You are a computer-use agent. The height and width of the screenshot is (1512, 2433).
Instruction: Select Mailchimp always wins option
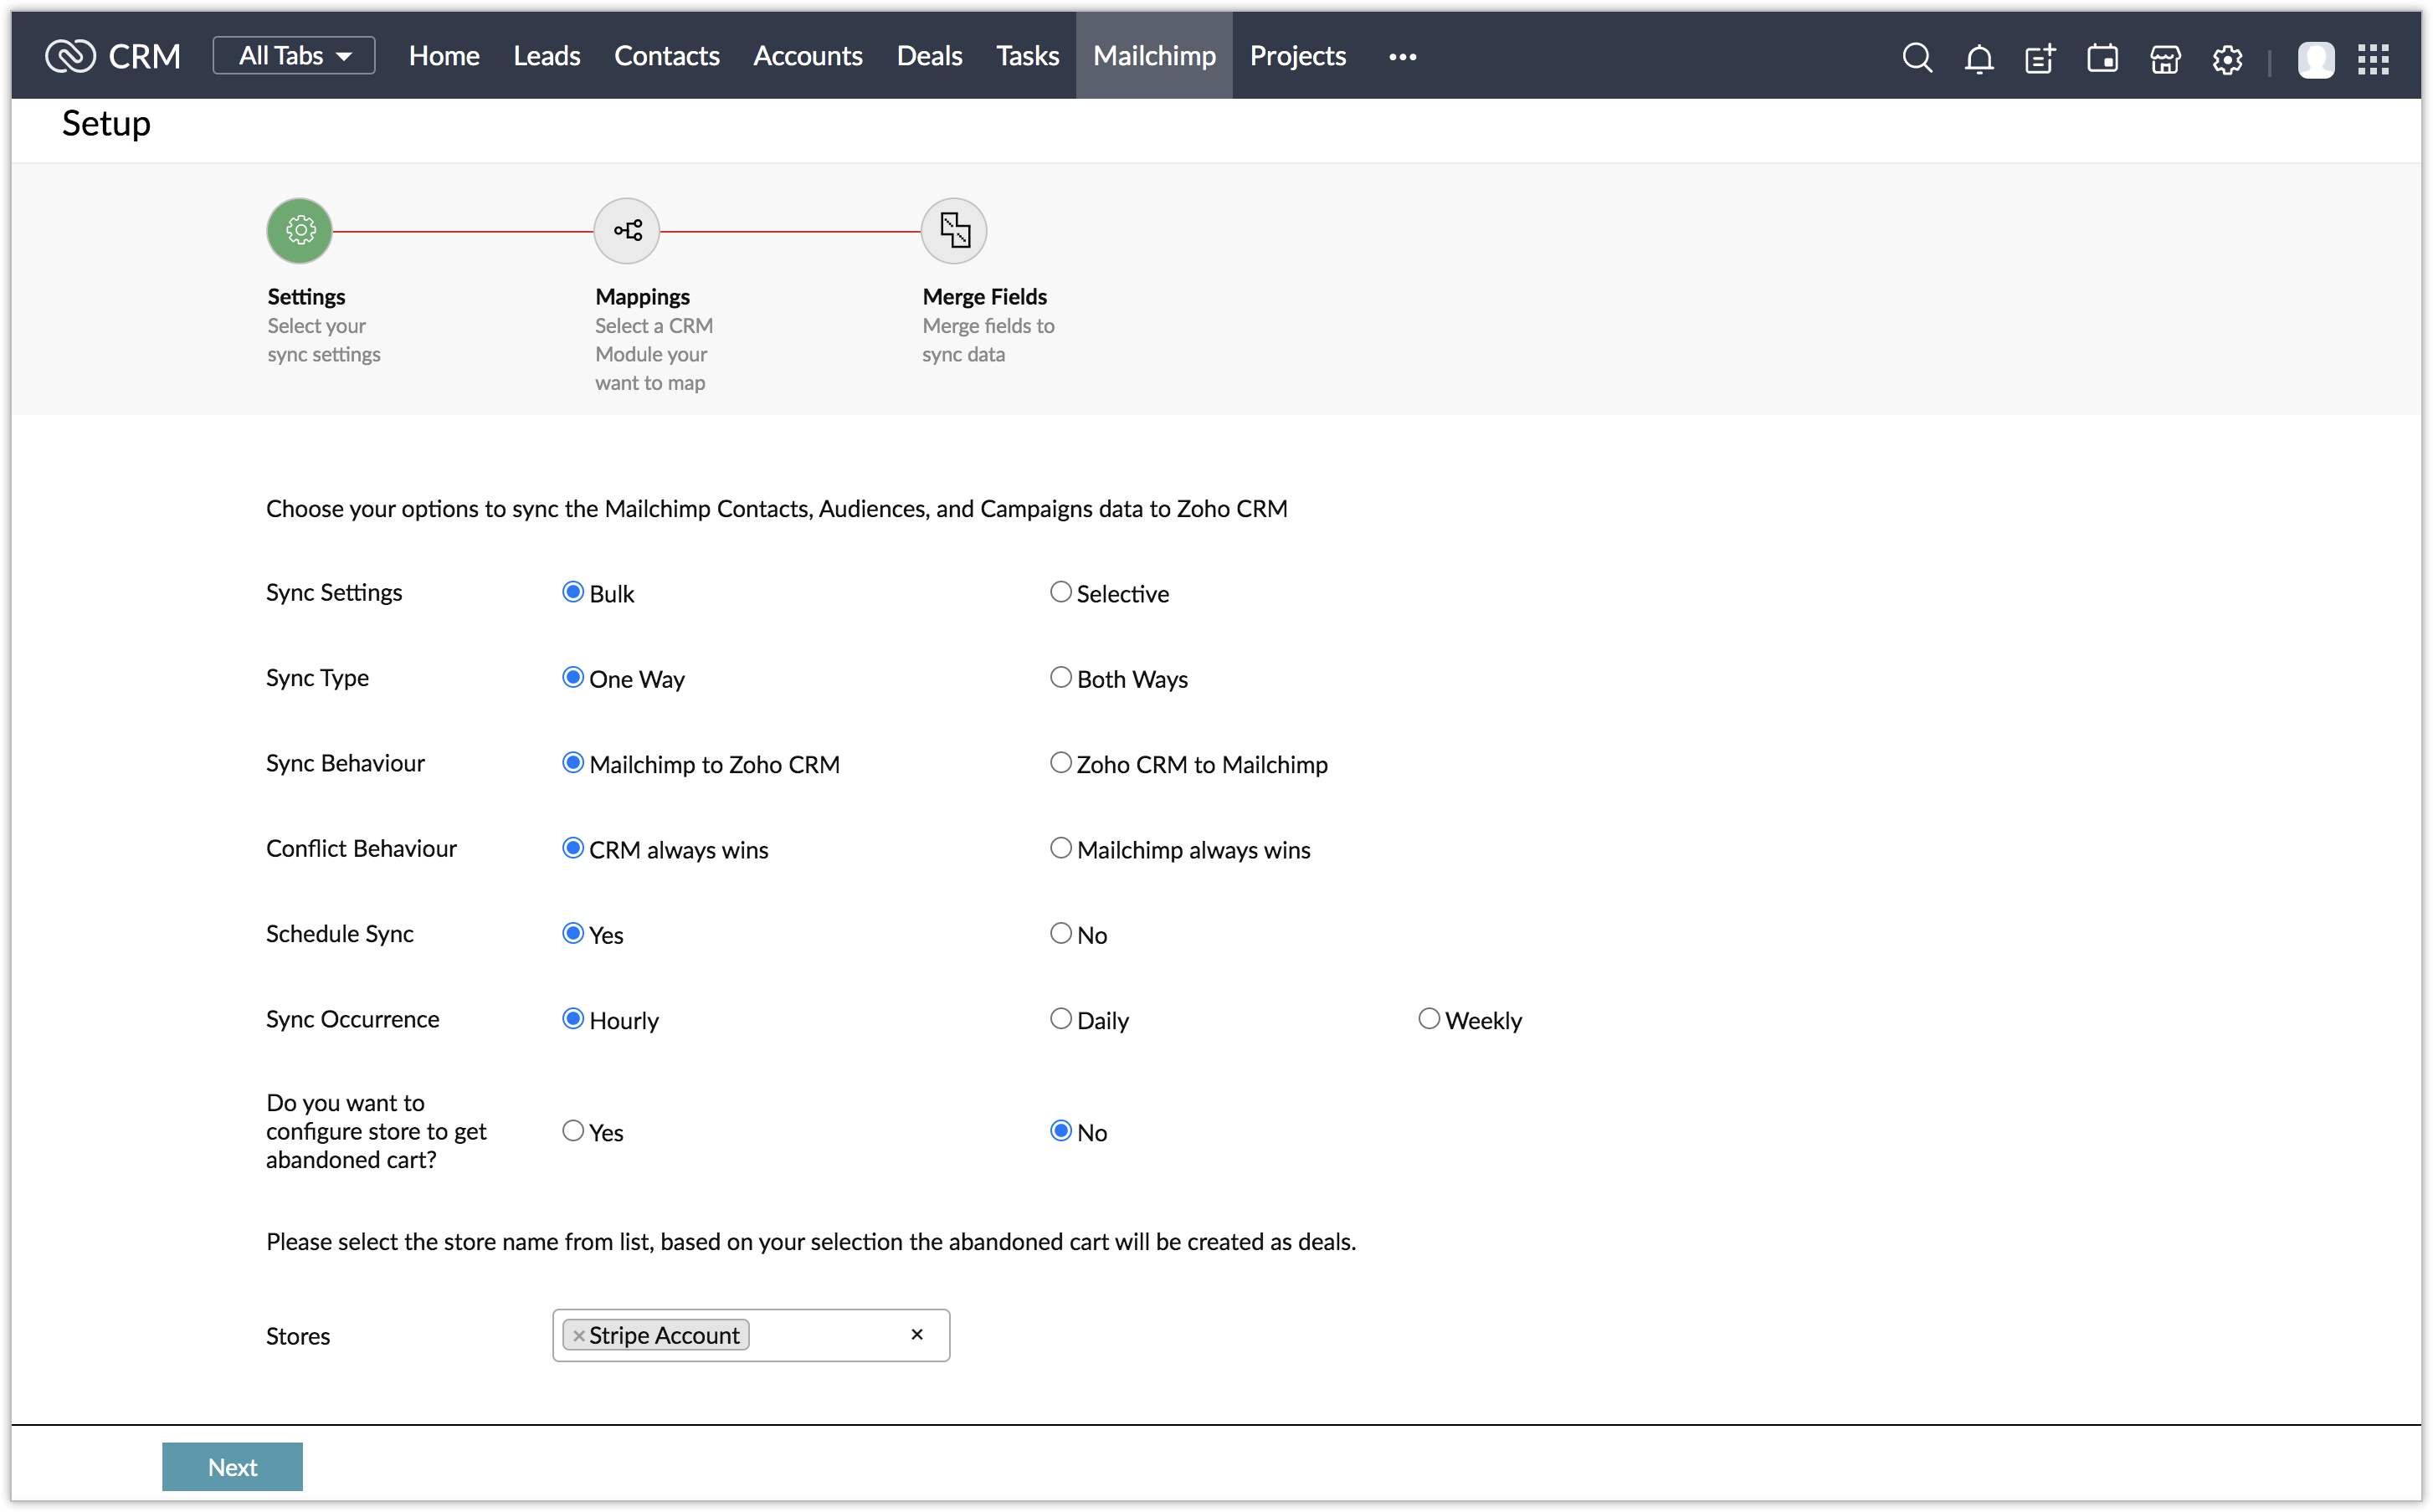pyautogui.click(x=1061, y=848)
